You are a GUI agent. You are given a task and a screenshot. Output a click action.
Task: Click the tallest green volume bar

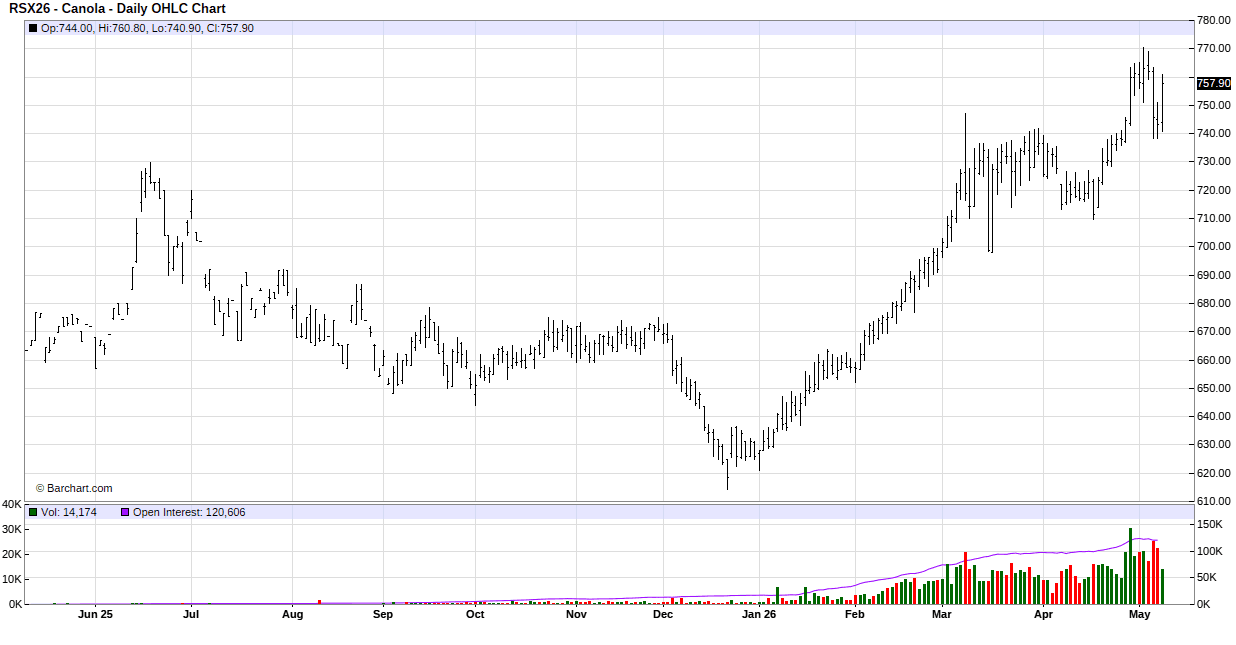pos(1130,566)
